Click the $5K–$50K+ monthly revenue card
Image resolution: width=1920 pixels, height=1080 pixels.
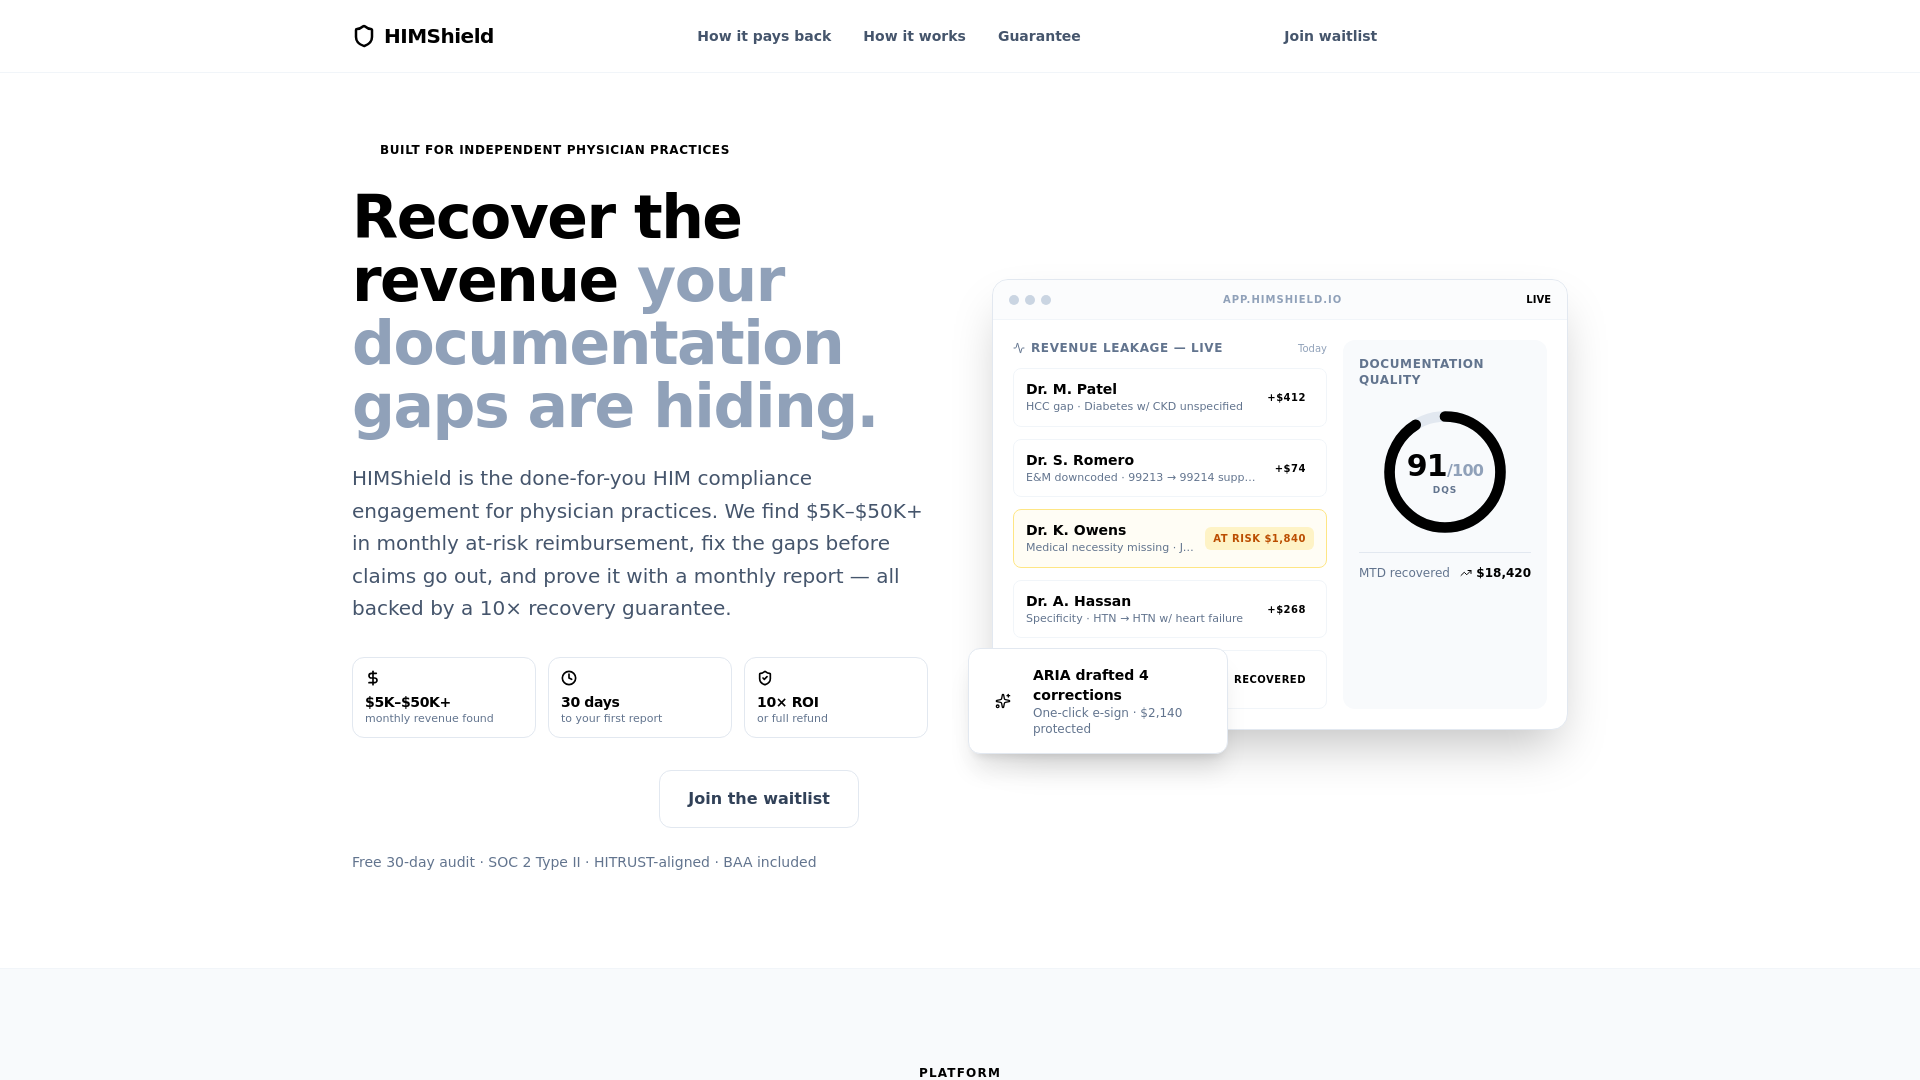444,698
